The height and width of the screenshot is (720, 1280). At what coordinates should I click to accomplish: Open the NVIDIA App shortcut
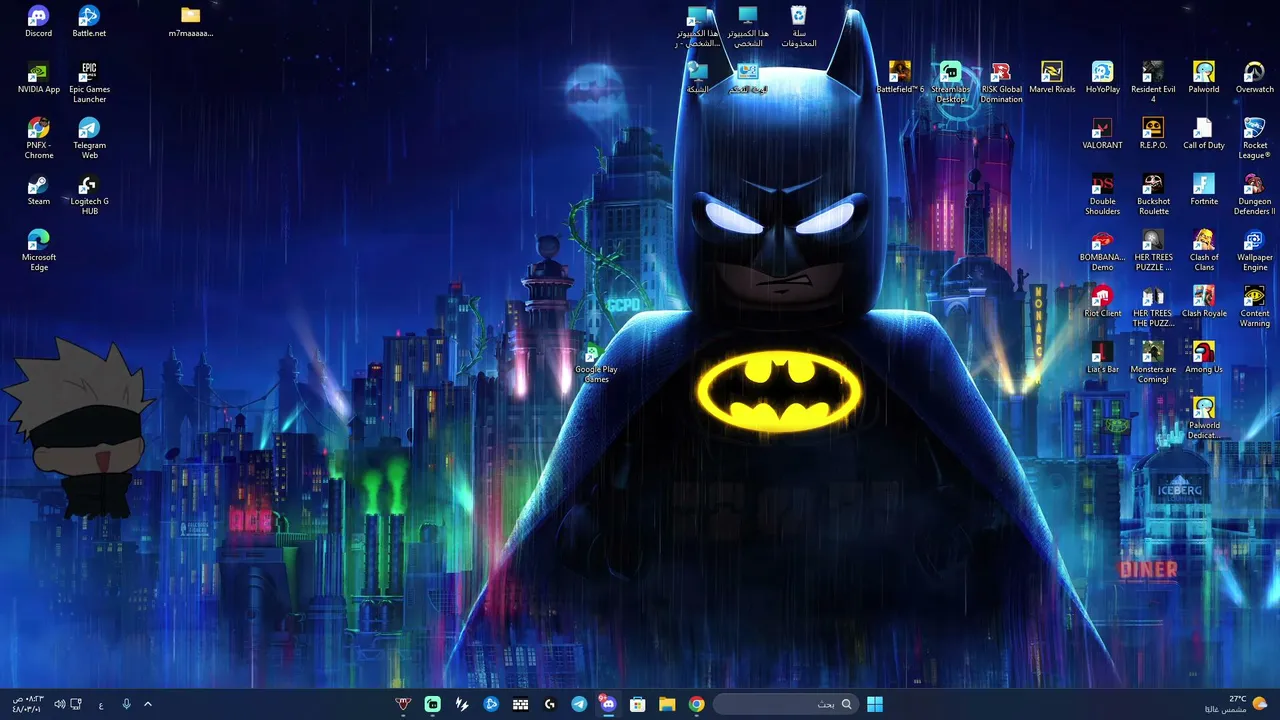[38, 77]
